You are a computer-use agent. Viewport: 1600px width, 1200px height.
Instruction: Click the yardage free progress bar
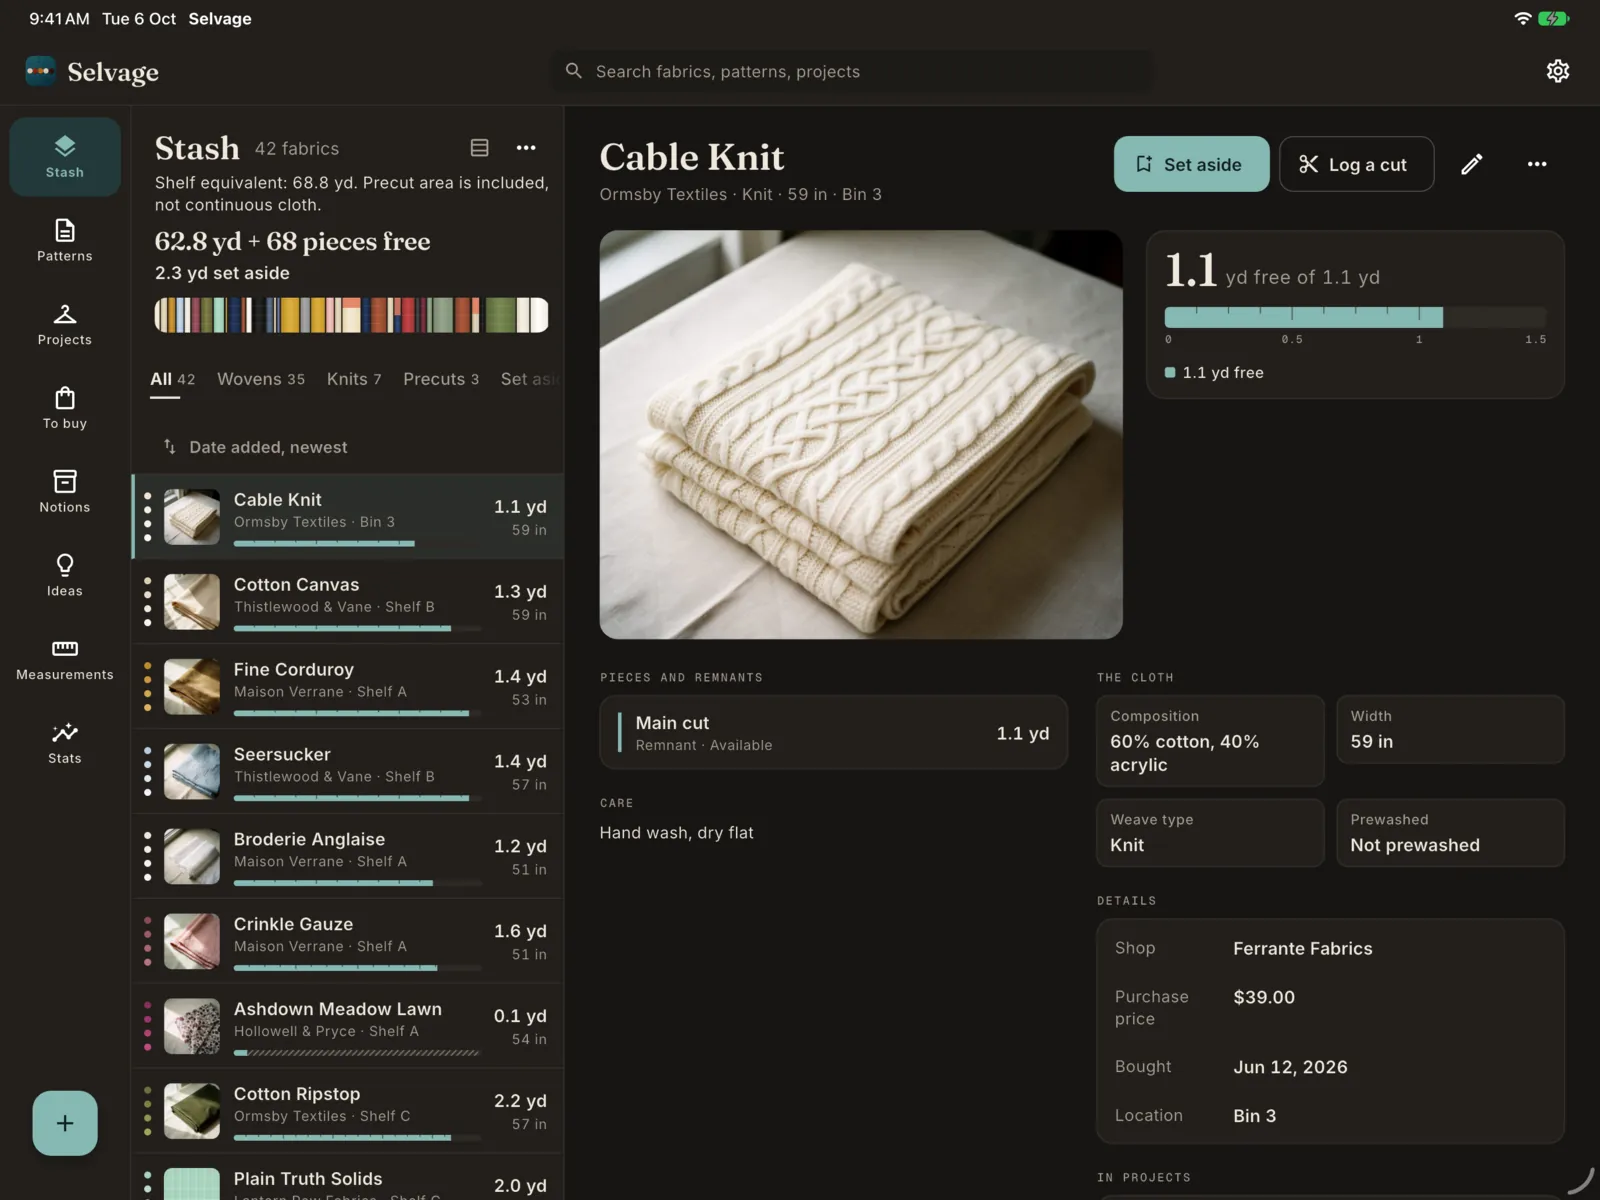click(x=1355, y=317)
